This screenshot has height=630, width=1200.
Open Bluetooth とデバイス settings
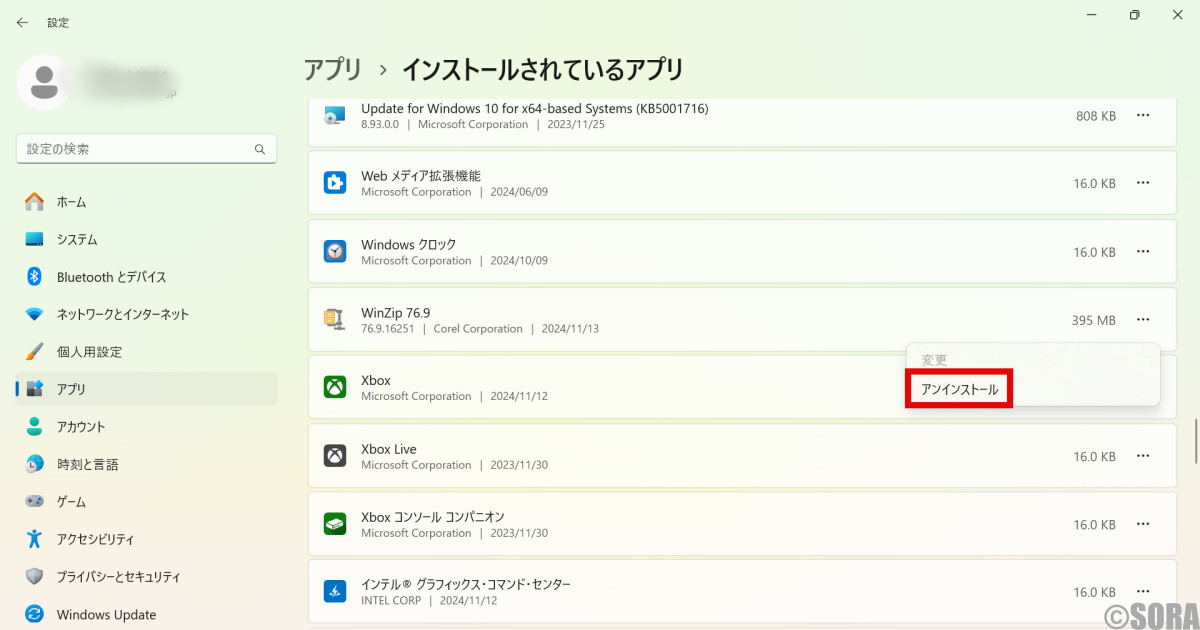[x=80, y=276]
